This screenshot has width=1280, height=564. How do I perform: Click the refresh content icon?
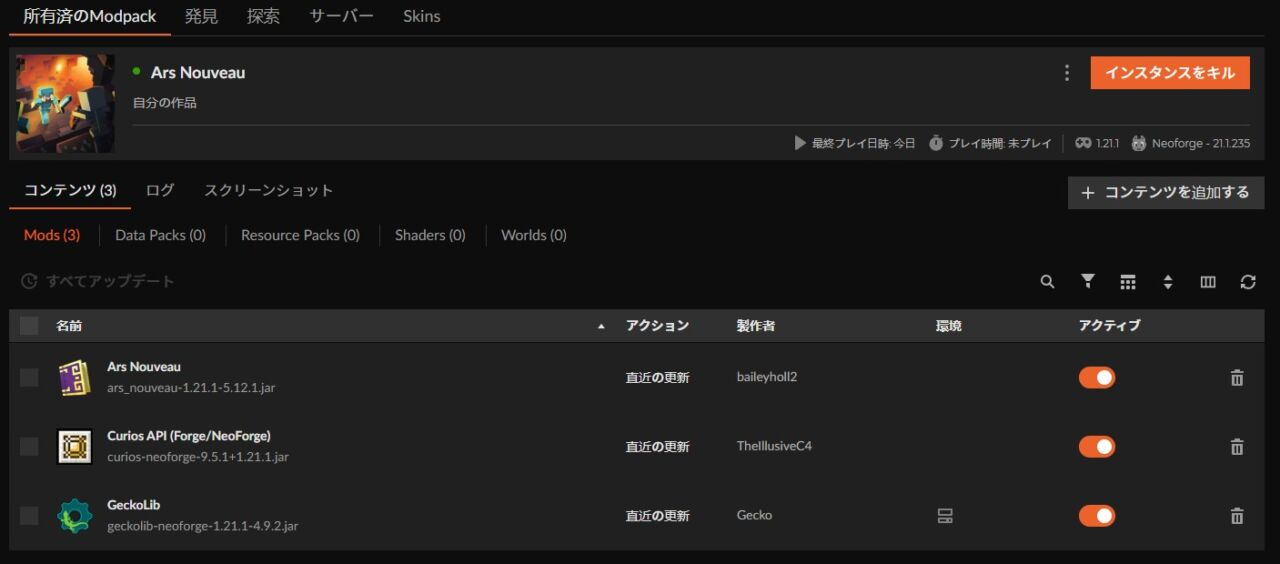(x=1248, y=282)
